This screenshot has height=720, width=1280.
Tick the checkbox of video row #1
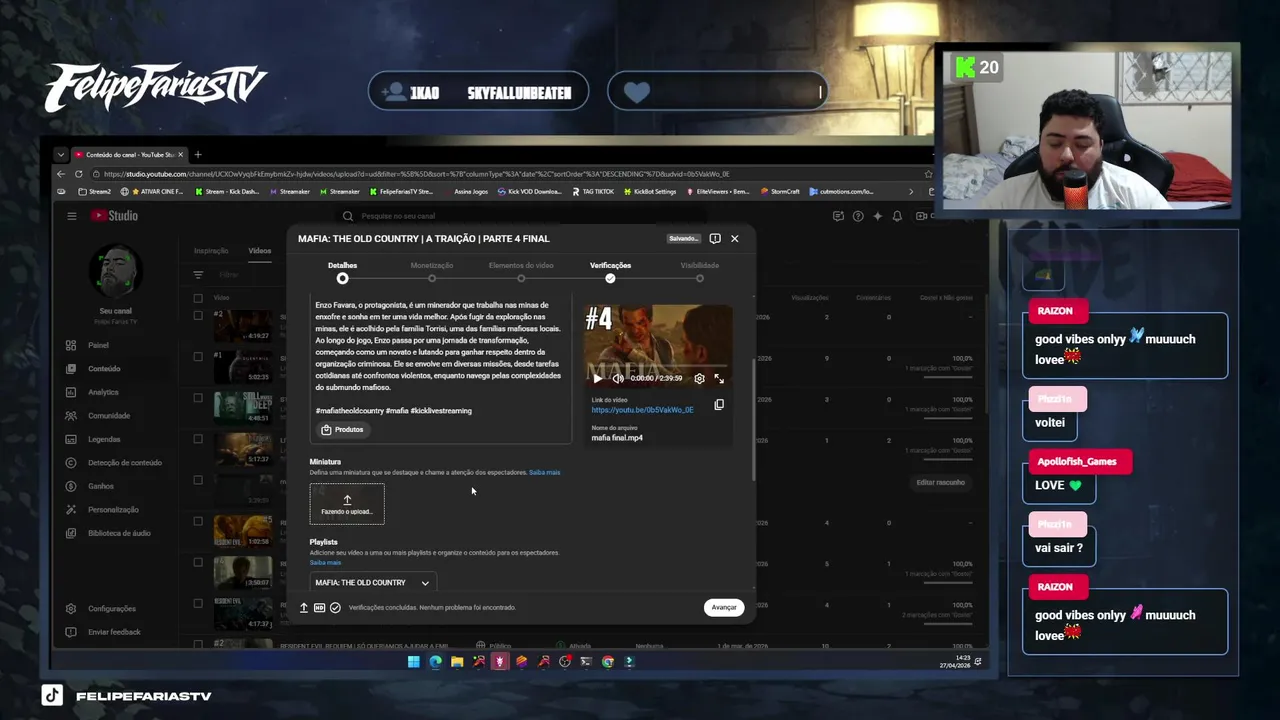point(198,356)
